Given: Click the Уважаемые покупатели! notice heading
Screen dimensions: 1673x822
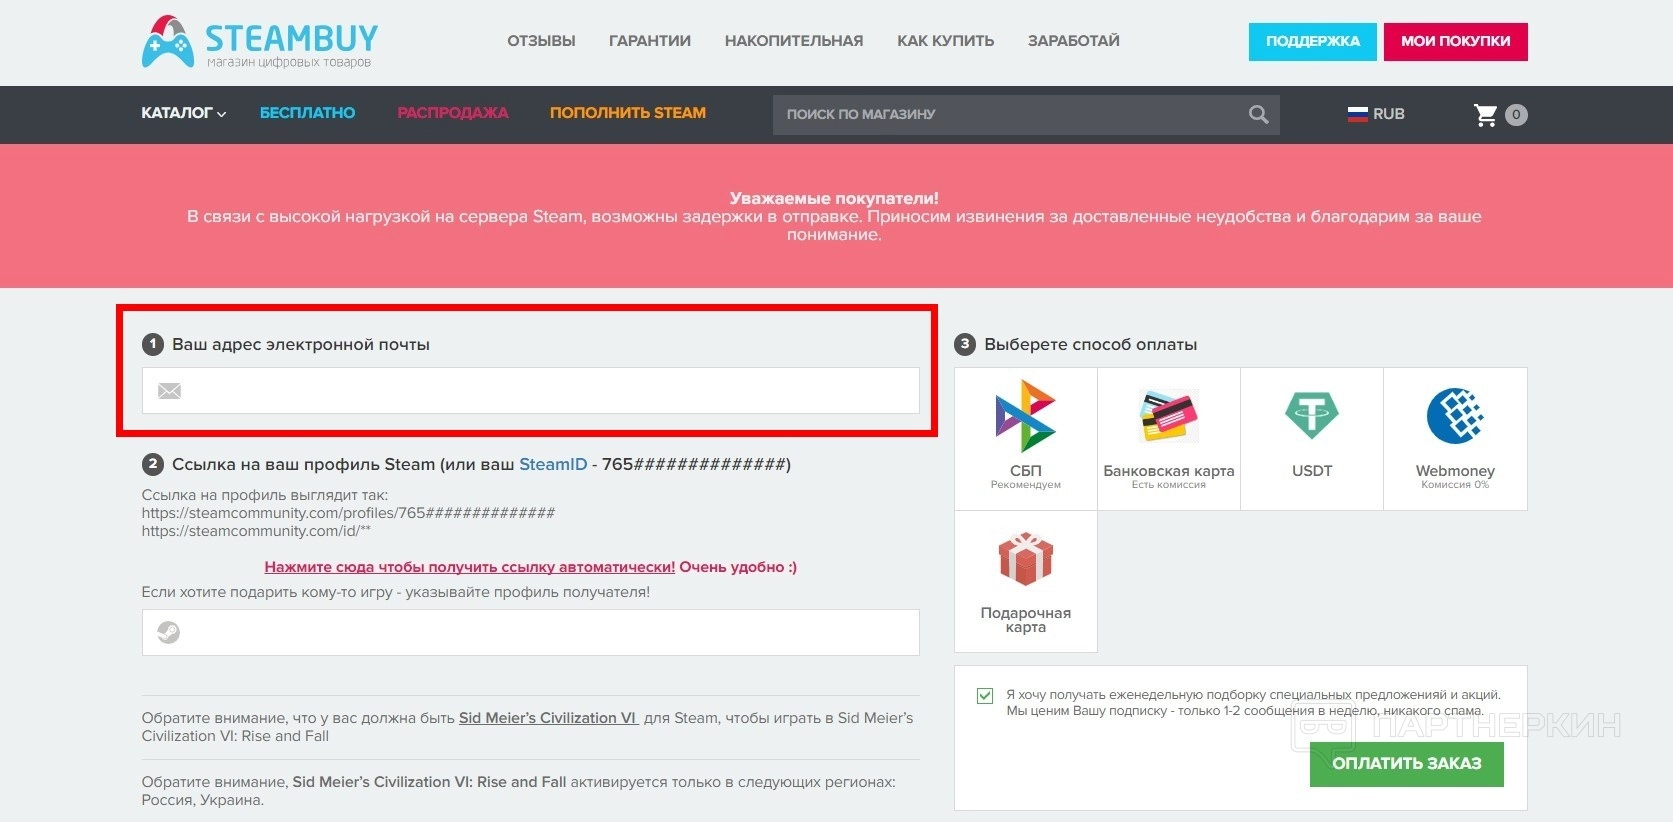Looking at the screenshot, I should pyautogui.click(x=834, y=198).
